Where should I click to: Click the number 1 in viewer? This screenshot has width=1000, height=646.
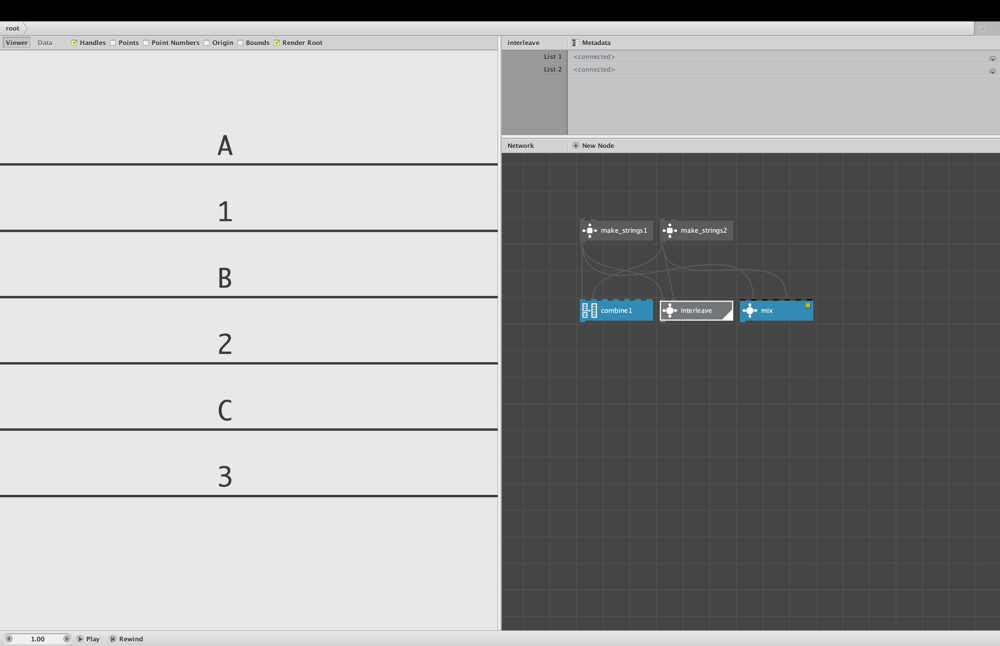pos(225,212)
